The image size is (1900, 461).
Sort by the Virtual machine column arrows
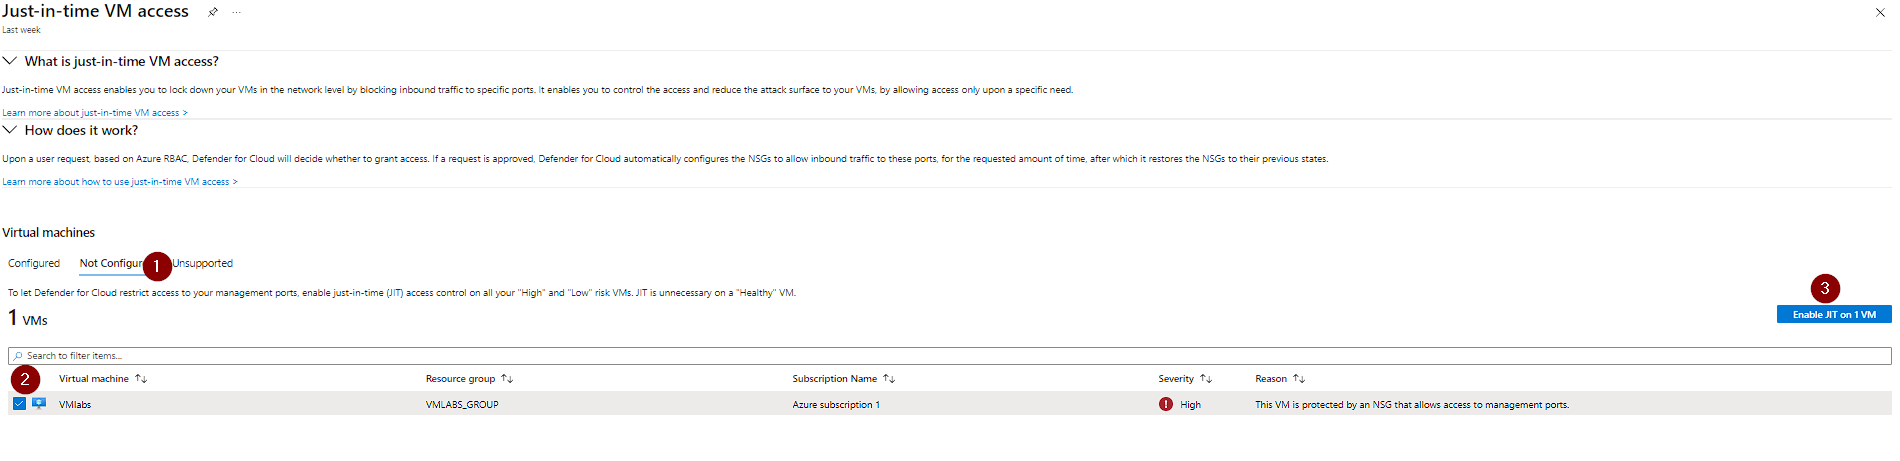tap(141, 379)
